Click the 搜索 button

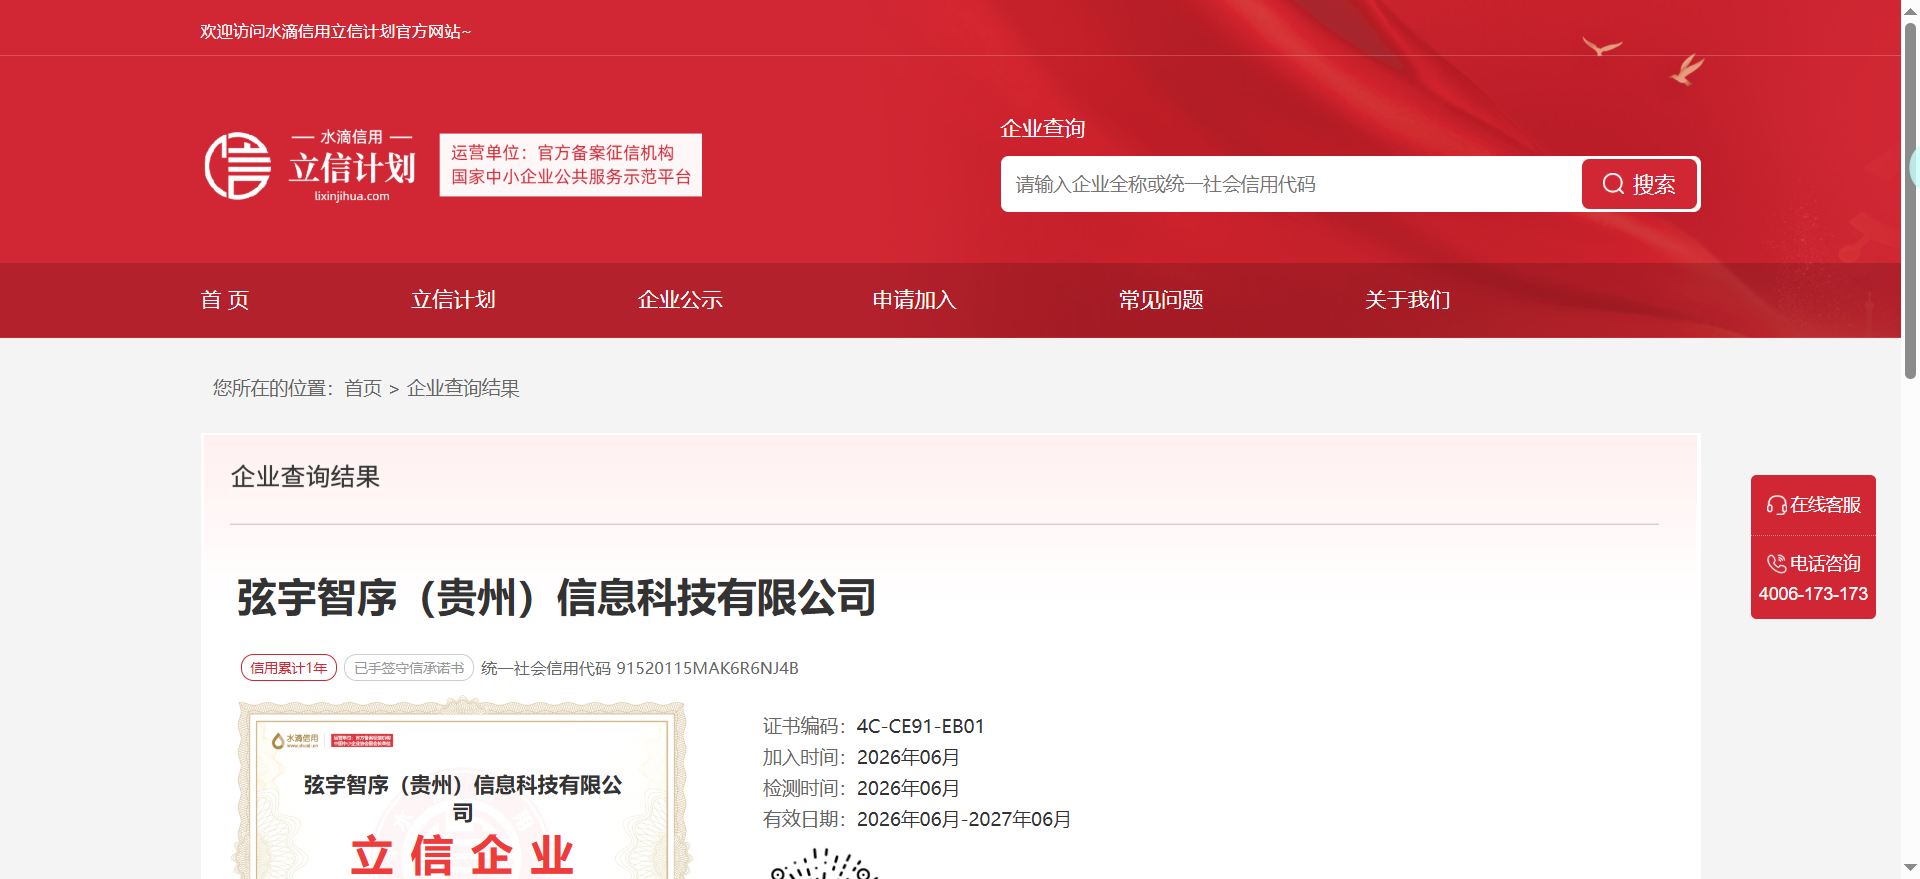point(1639,184)
